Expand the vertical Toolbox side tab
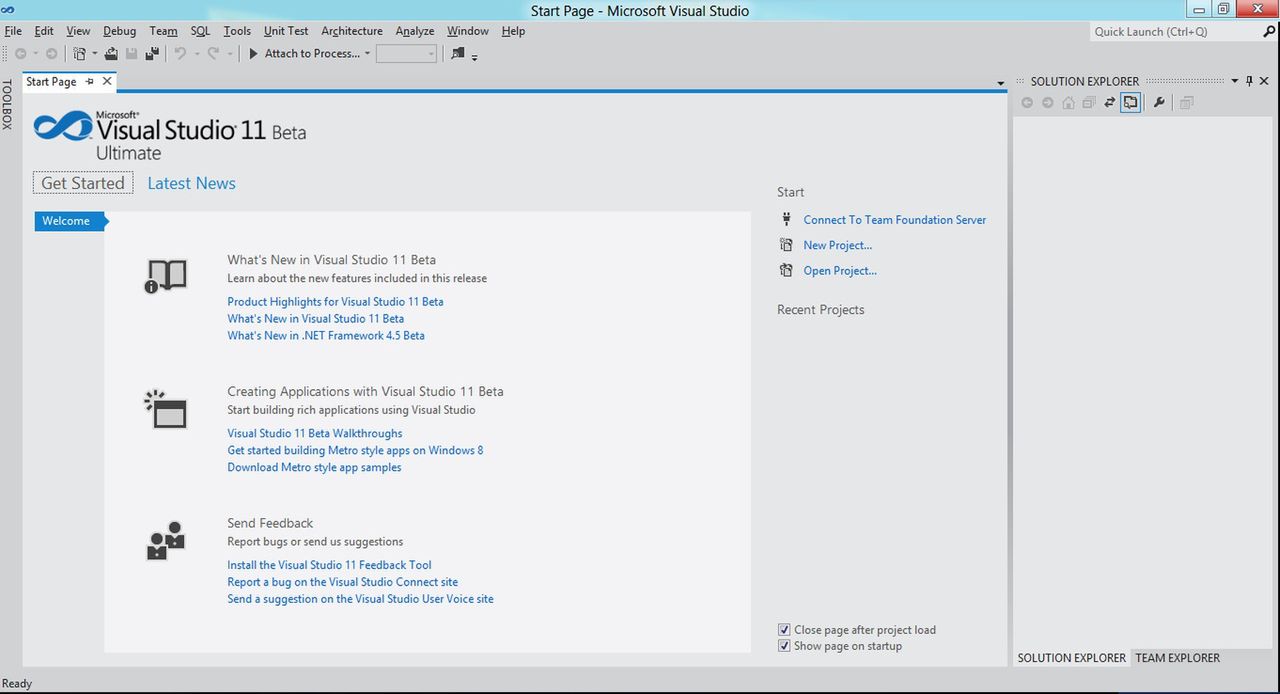Viewport: 1280px width, 694px height. [7, 104]
